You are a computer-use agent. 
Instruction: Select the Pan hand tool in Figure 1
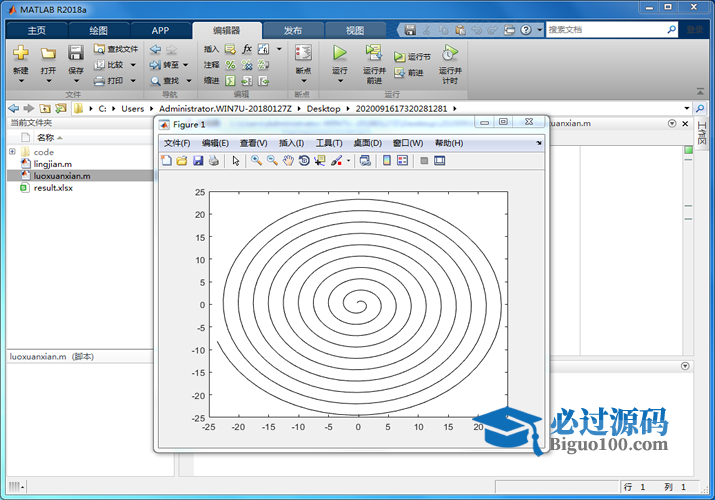(288, 160)
